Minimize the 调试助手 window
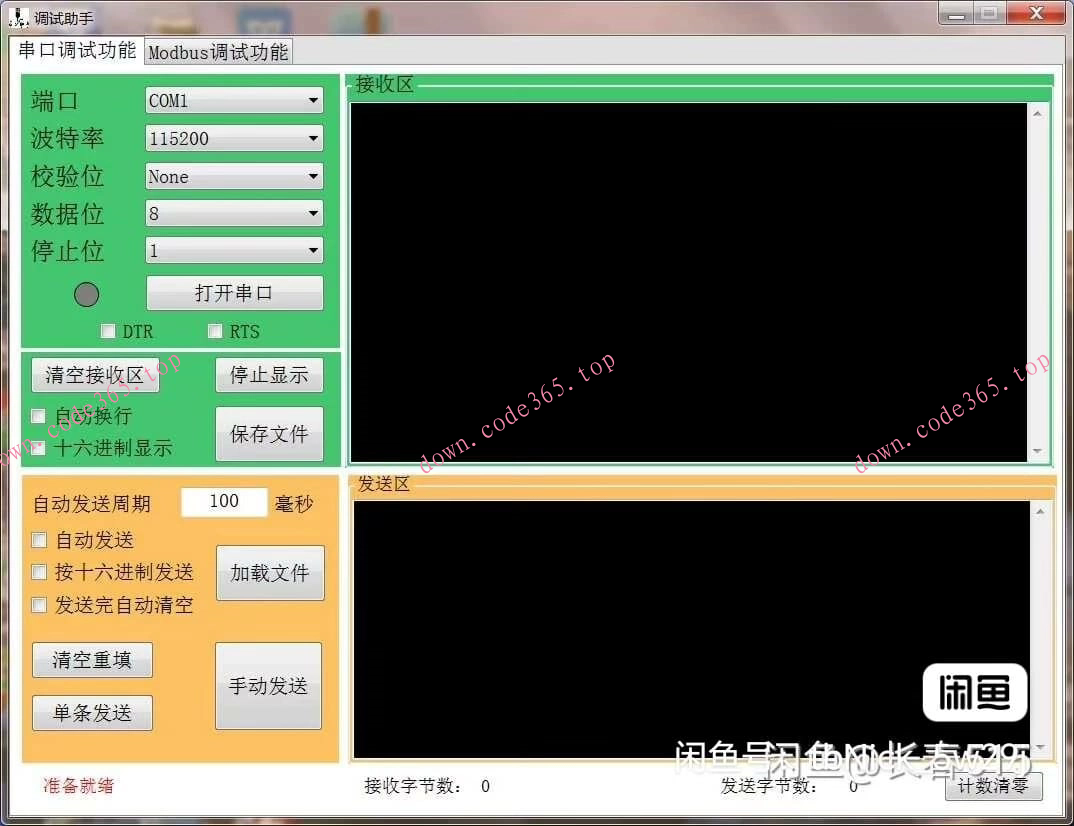Viewport: 1074px width, 826px height. click(x=957, y=14)
